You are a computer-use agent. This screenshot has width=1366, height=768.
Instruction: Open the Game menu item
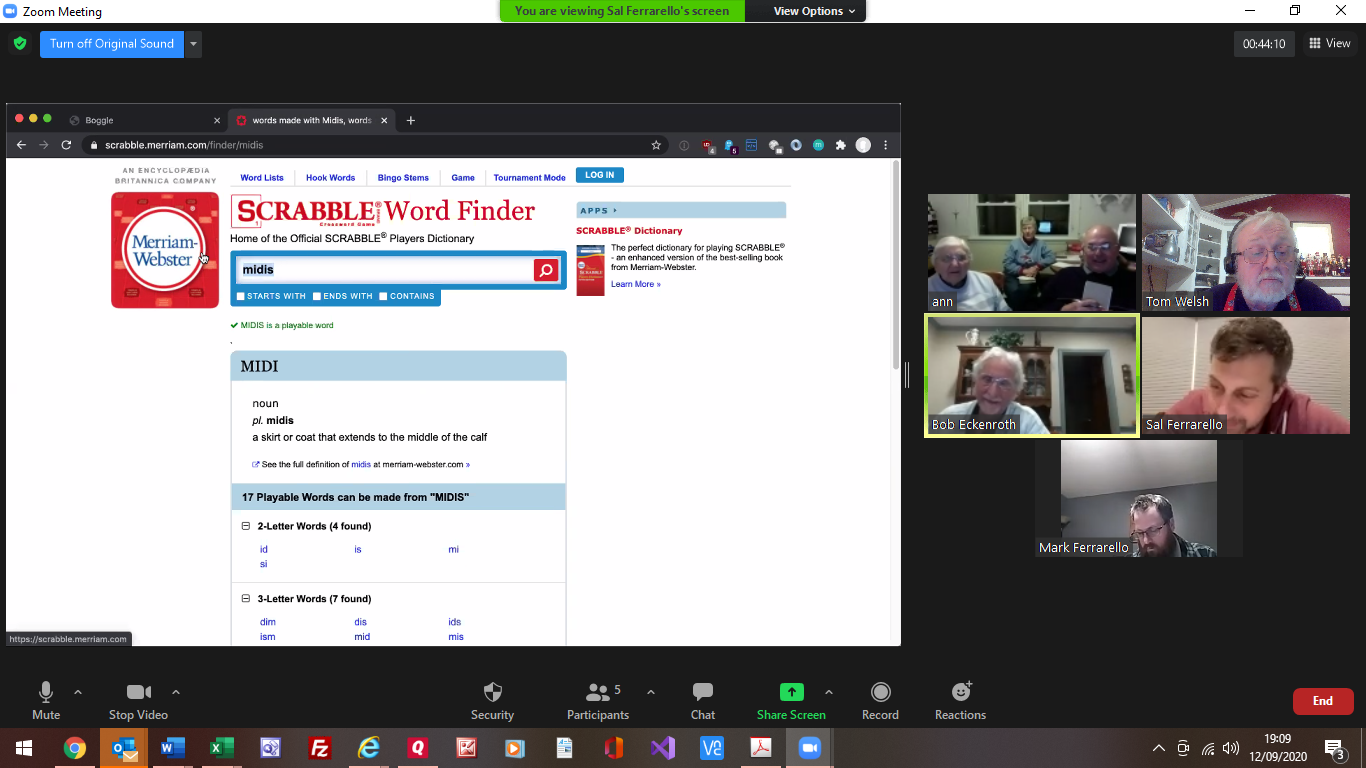pyautogui.click(x=463, y=178)
